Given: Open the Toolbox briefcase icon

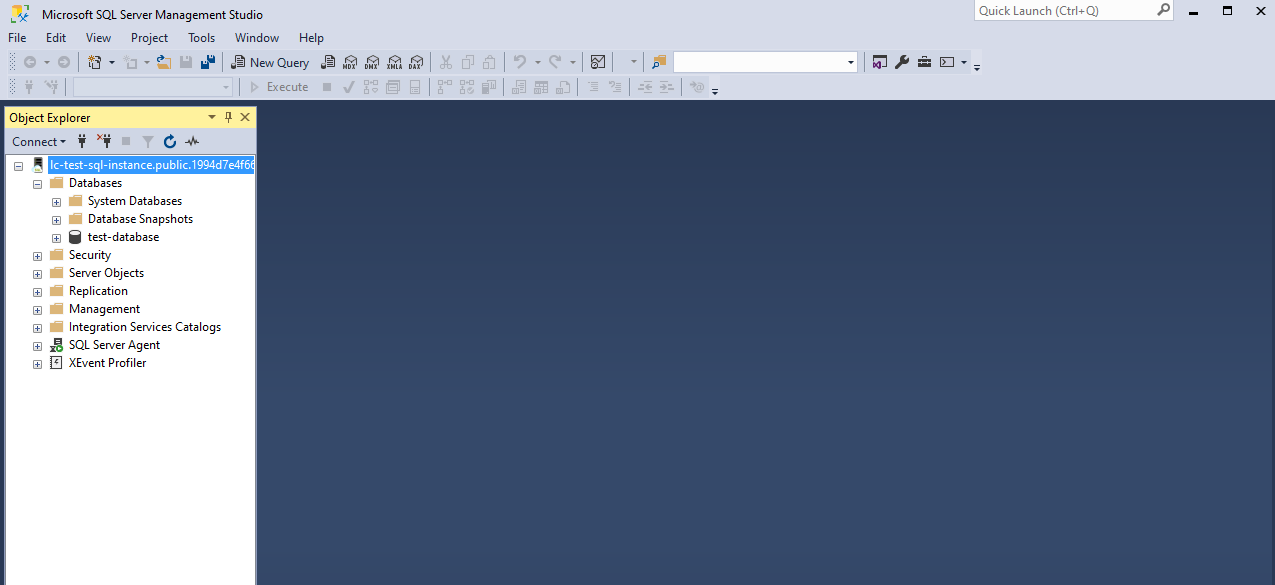Looking at the screenshot, I should click(924, 62).
